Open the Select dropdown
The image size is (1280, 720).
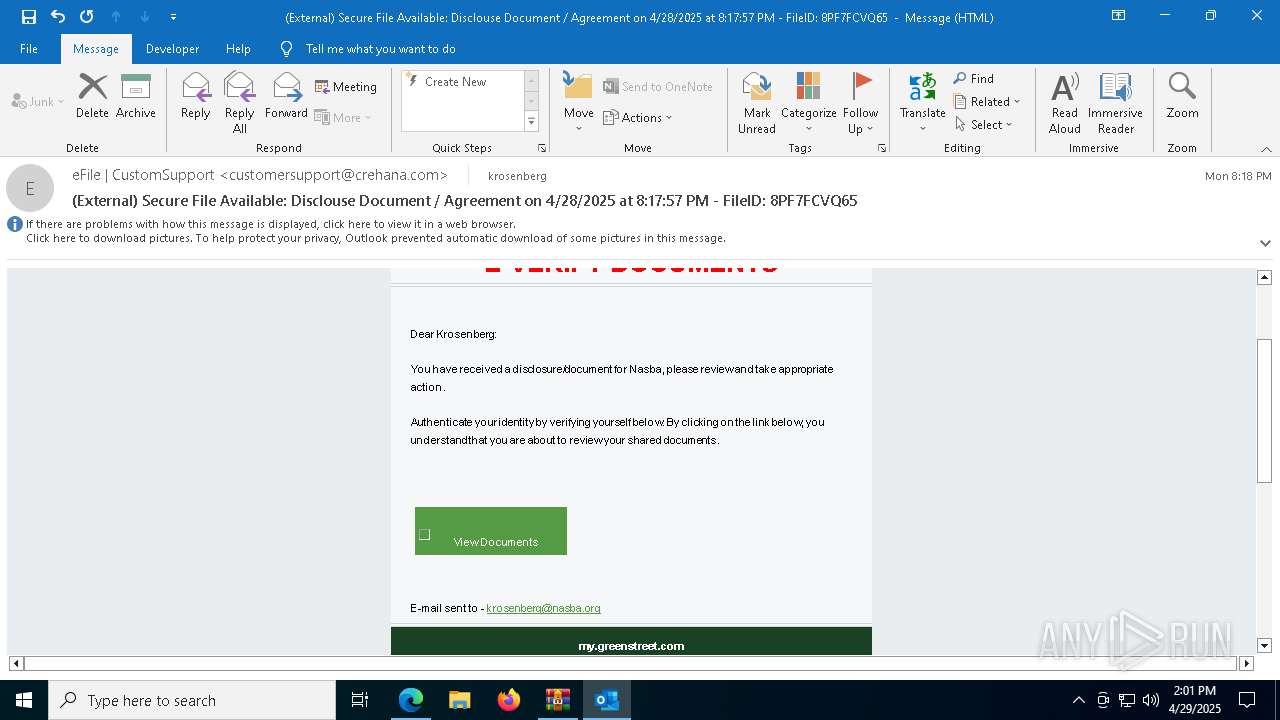click(984, 125)
